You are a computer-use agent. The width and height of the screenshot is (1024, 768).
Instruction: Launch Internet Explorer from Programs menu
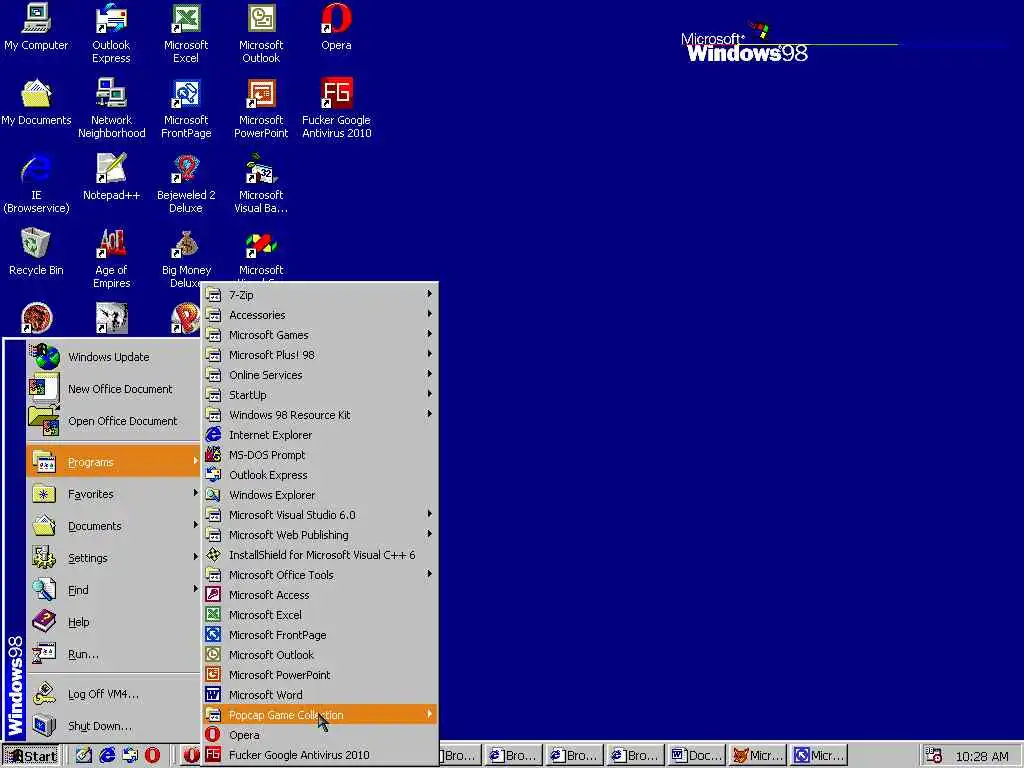click(319, 435)
